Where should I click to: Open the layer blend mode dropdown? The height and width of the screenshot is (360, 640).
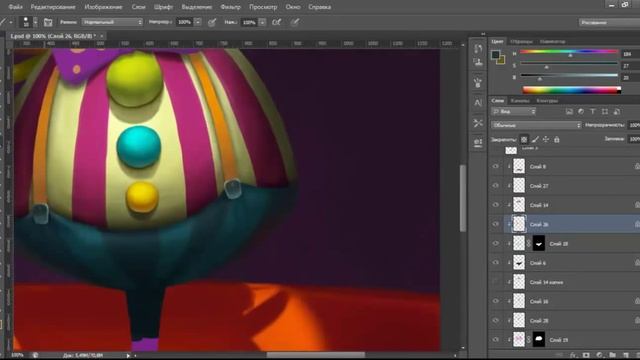tap(536, 125)
